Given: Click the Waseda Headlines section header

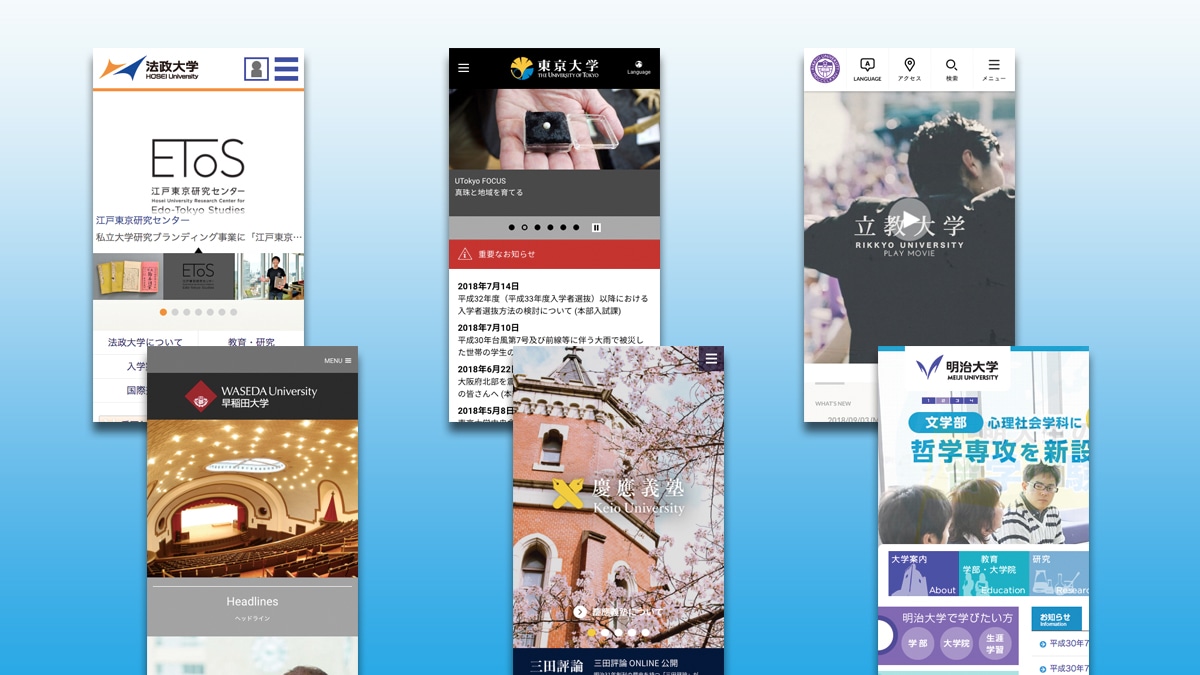Looking at the screenshot, I should pos(252,602).
